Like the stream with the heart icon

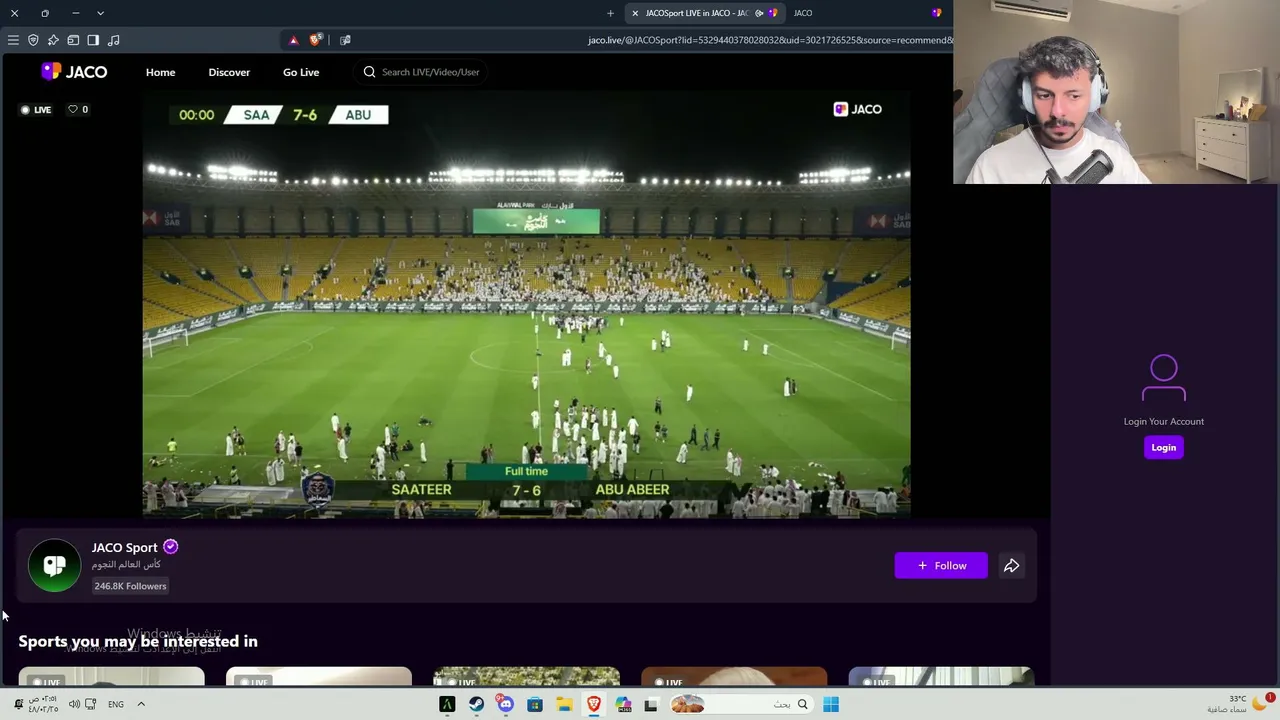(x=73, y=109)
